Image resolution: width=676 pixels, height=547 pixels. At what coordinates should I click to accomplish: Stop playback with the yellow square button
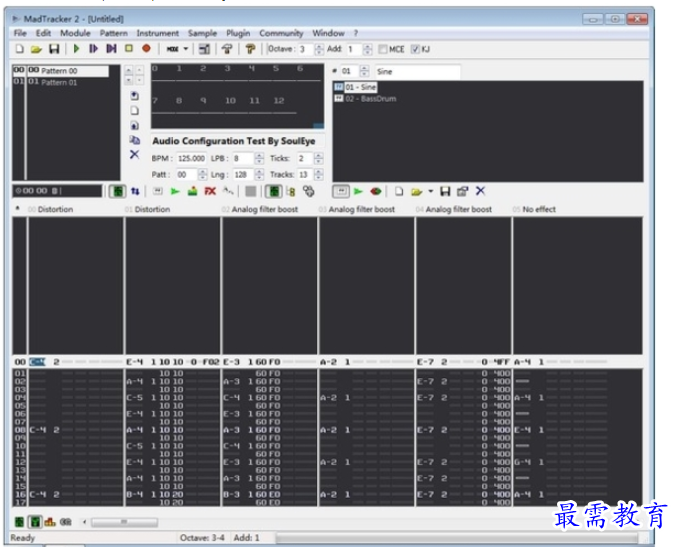point(128,48)
